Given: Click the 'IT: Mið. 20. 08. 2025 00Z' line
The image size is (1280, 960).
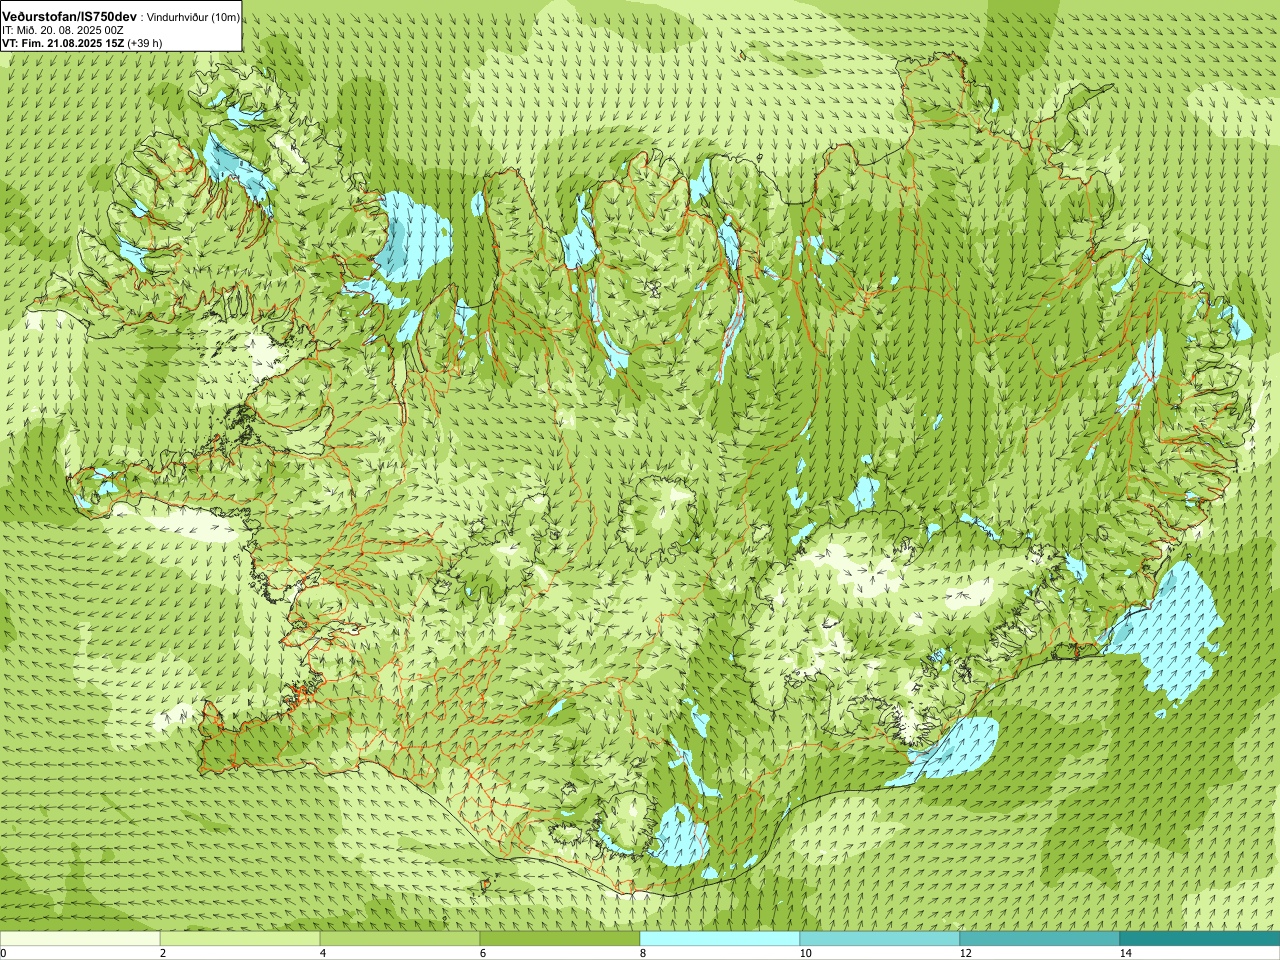Looking at the screenshot, I should pyautogui.click(x=63, y=30).
